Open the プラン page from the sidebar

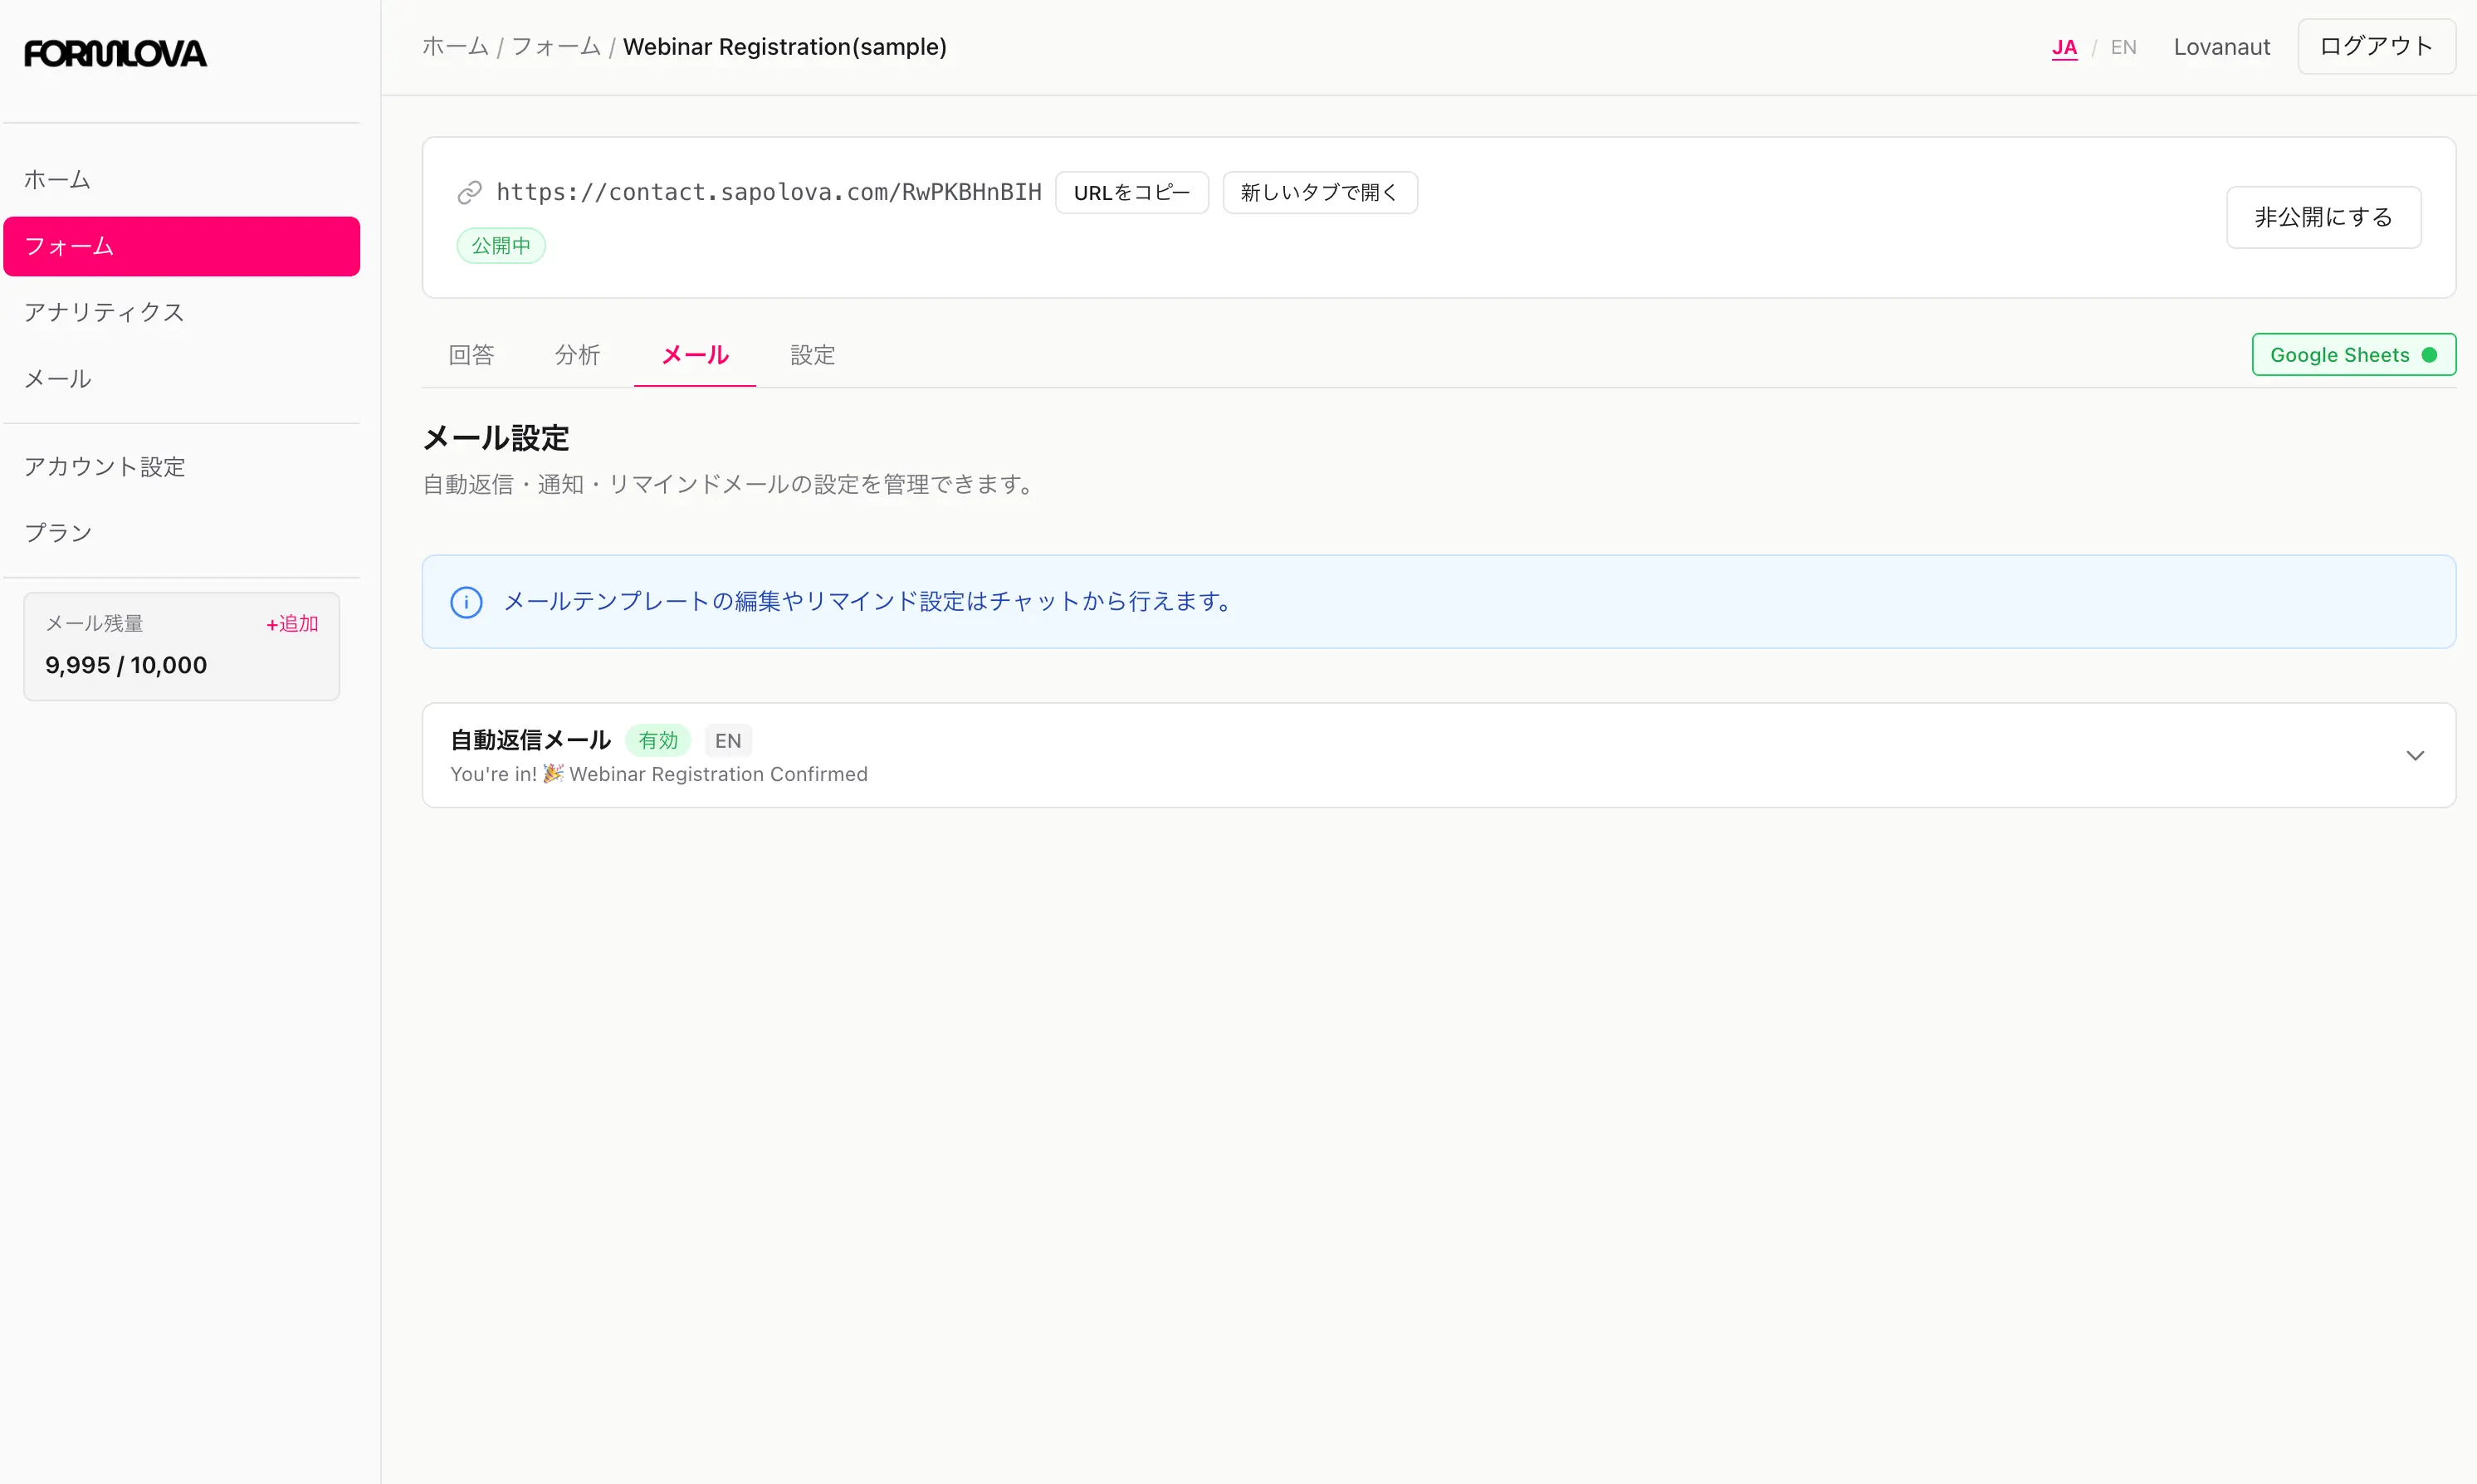57,532
